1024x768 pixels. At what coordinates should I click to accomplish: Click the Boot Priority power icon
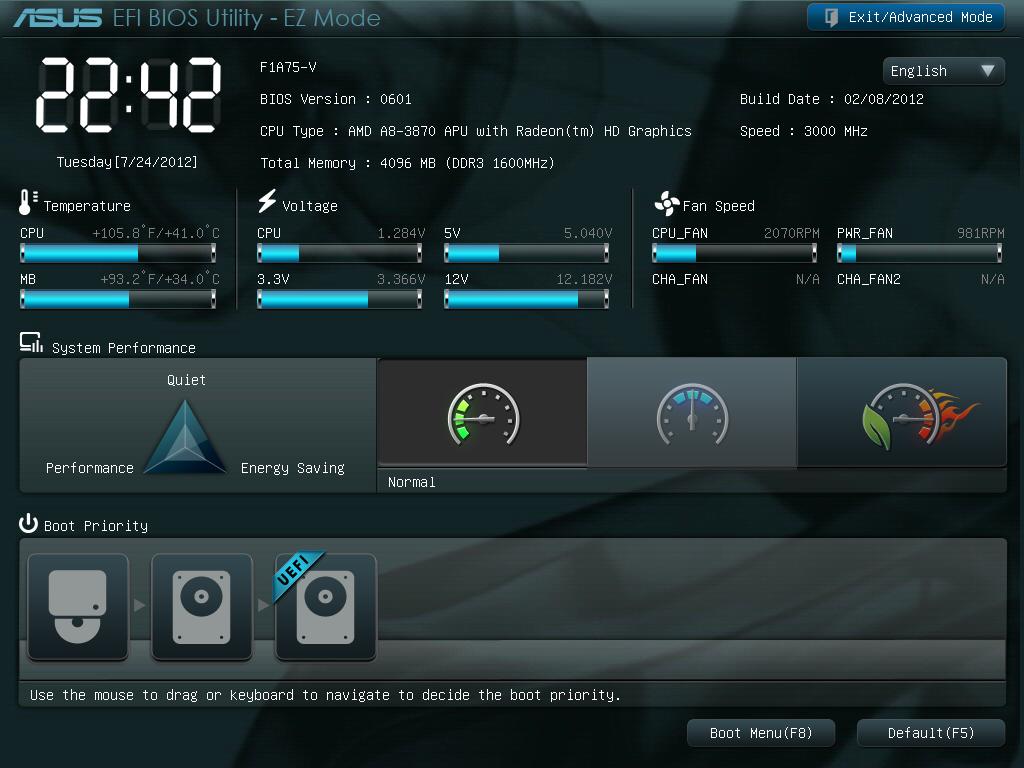point(28,523)
